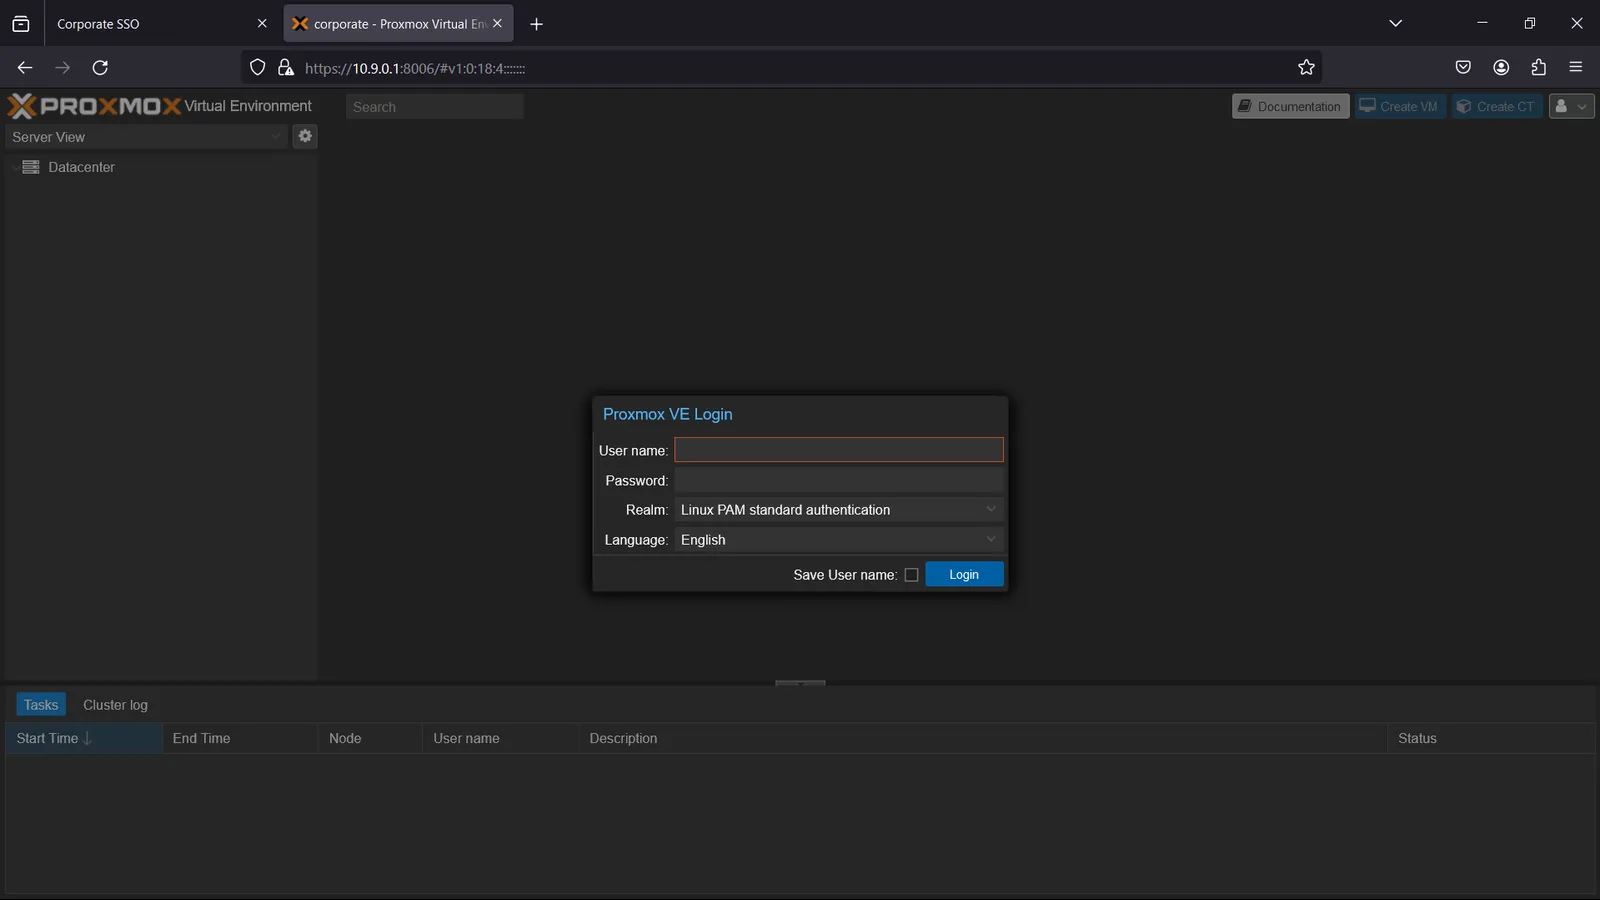Click the Save to Pocket icon

click(1463, 68)
